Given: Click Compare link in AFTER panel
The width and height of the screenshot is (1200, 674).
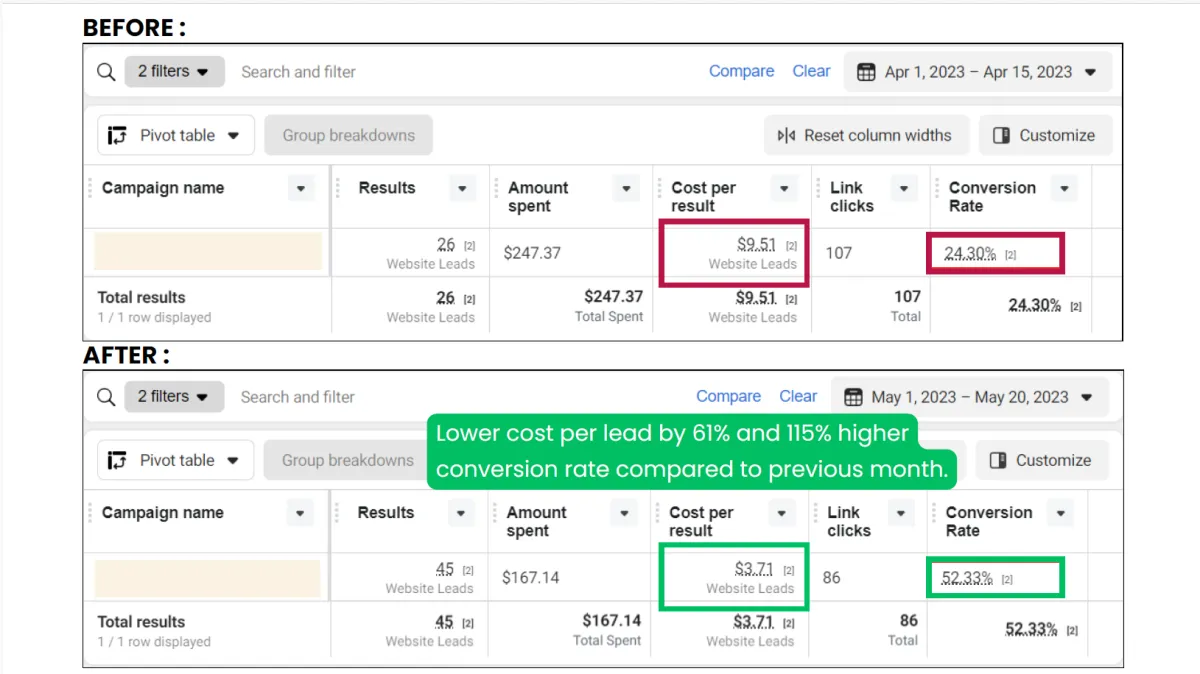Looking at the screenshot, I should [x=728, y=396].
